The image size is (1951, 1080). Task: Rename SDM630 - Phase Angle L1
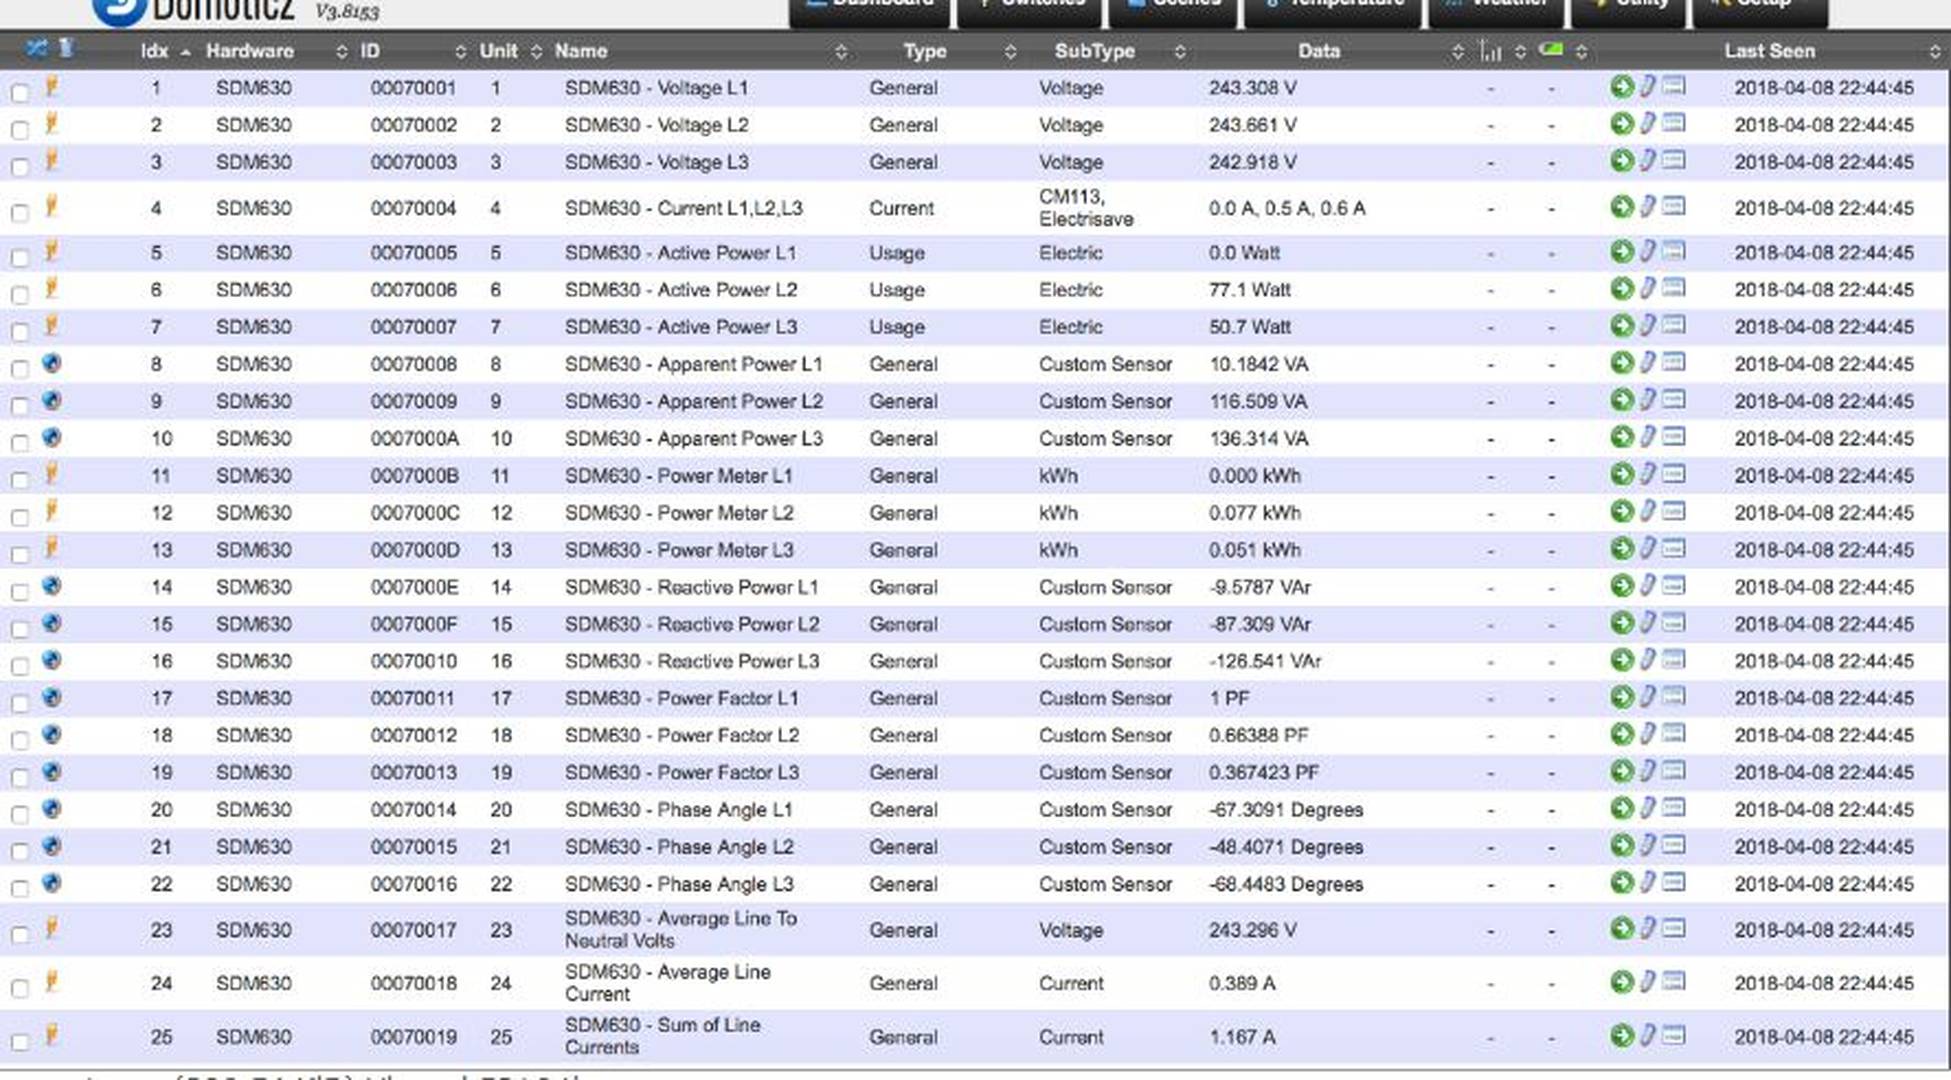[1648, 808]
